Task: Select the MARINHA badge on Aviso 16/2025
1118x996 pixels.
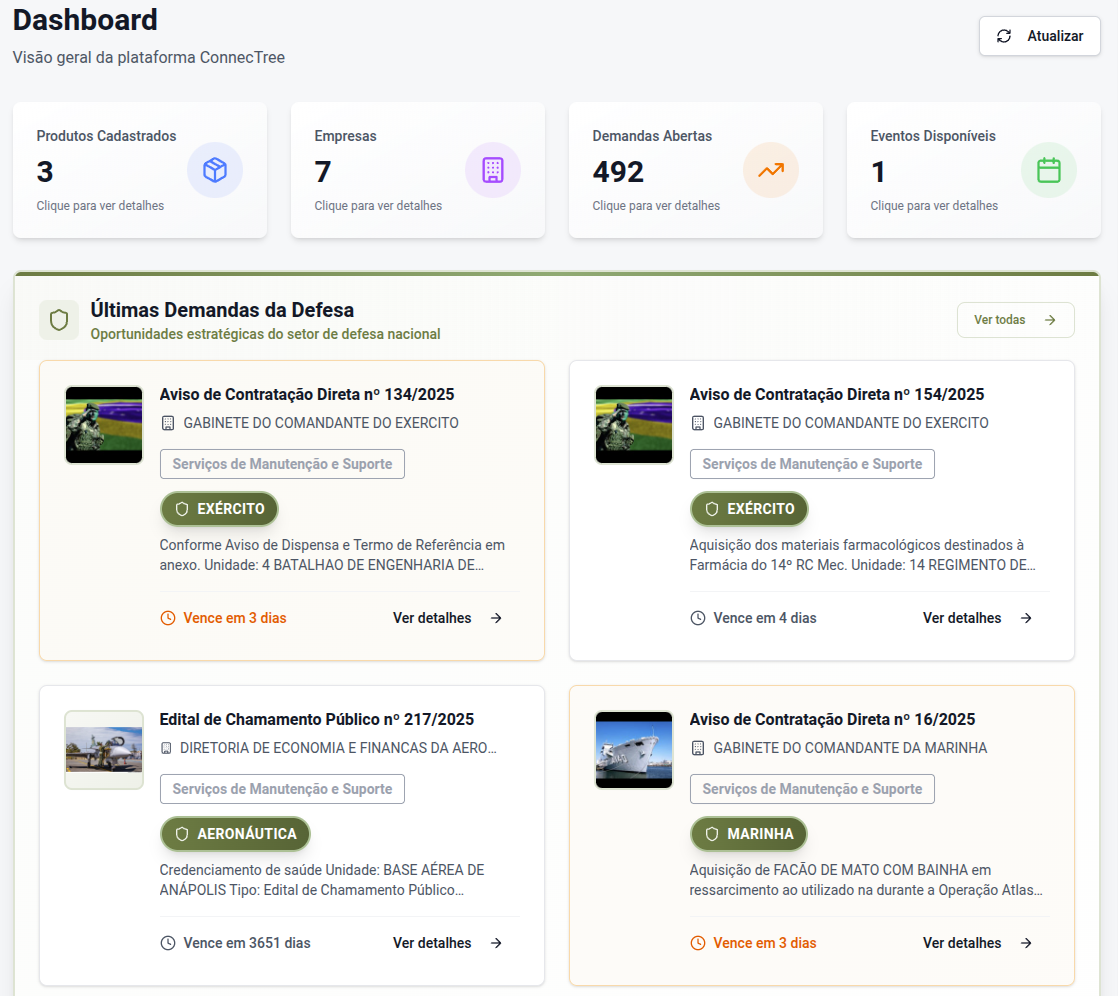Action: point(748,833)
